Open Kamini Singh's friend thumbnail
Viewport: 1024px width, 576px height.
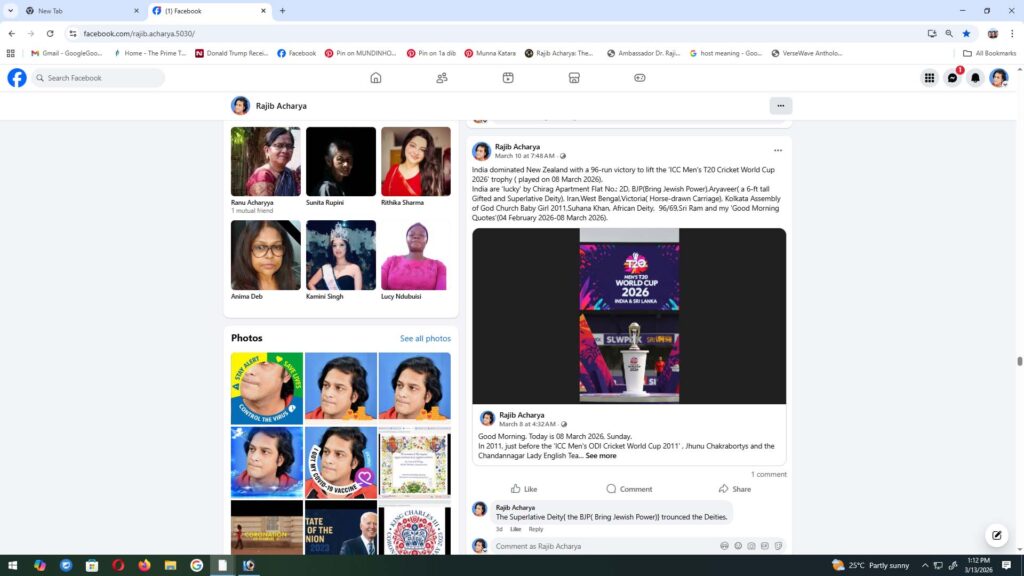pos(341,255)
